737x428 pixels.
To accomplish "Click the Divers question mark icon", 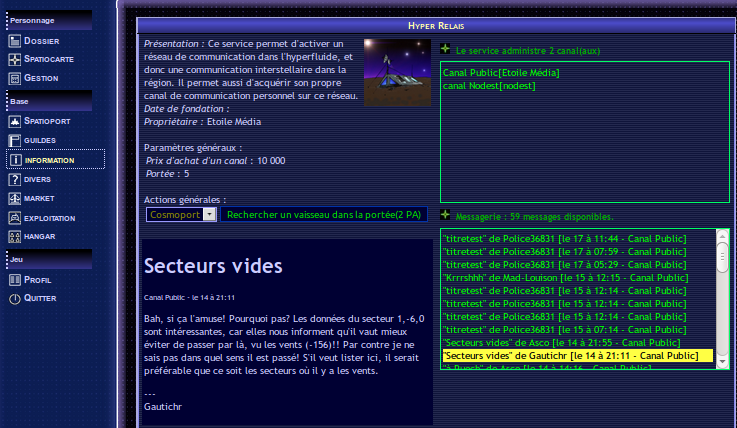I will click(x=15, y=179).
